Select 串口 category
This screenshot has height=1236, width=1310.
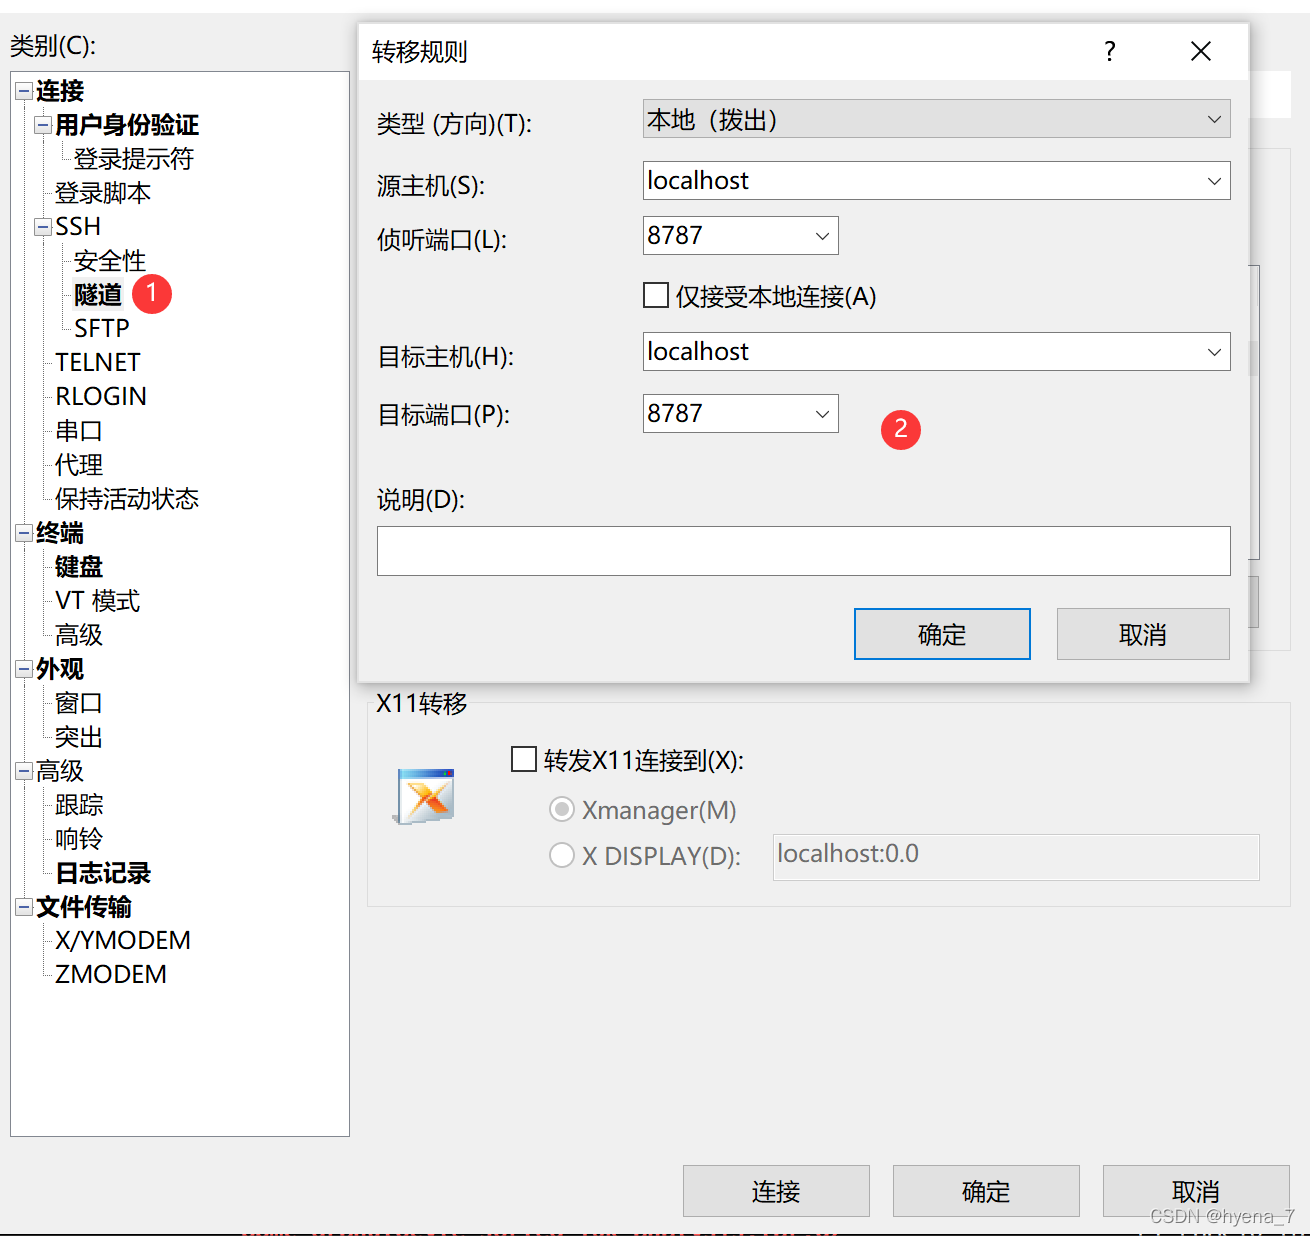(x=79, y=431)
